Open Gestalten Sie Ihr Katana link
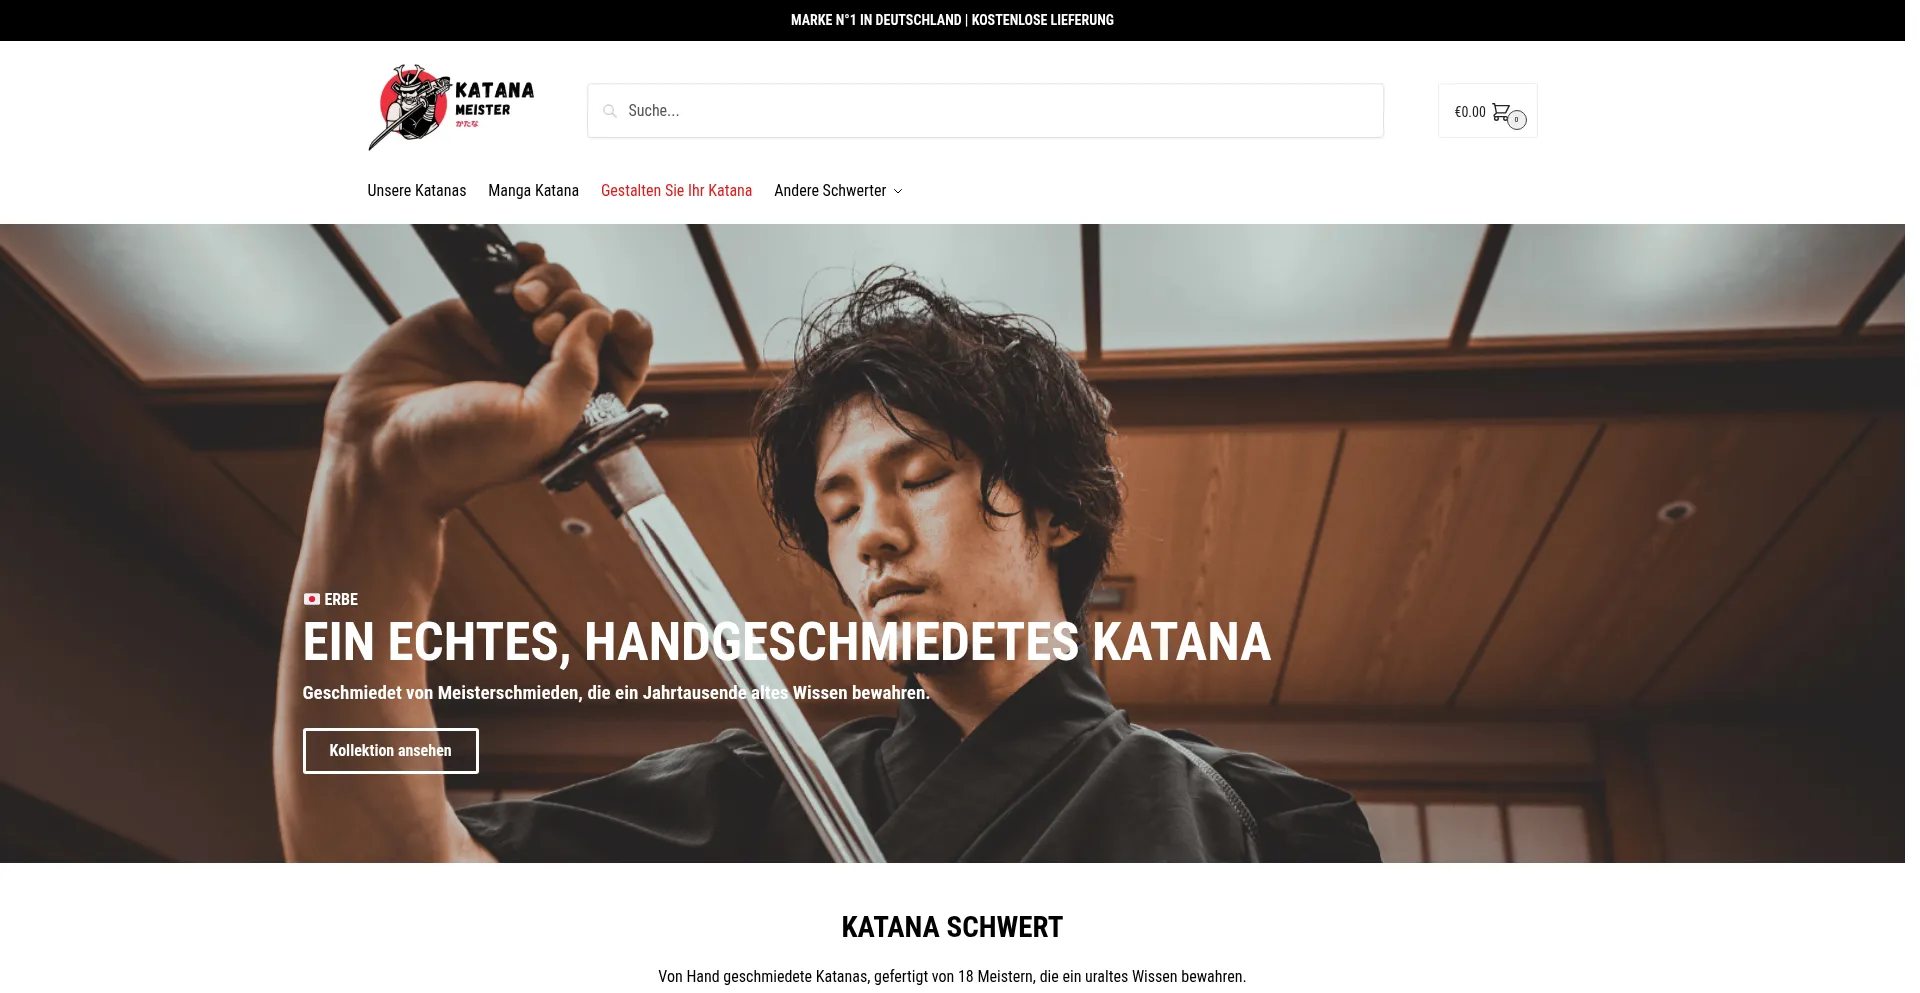The image size is (1920, 993). click(676, 191)
